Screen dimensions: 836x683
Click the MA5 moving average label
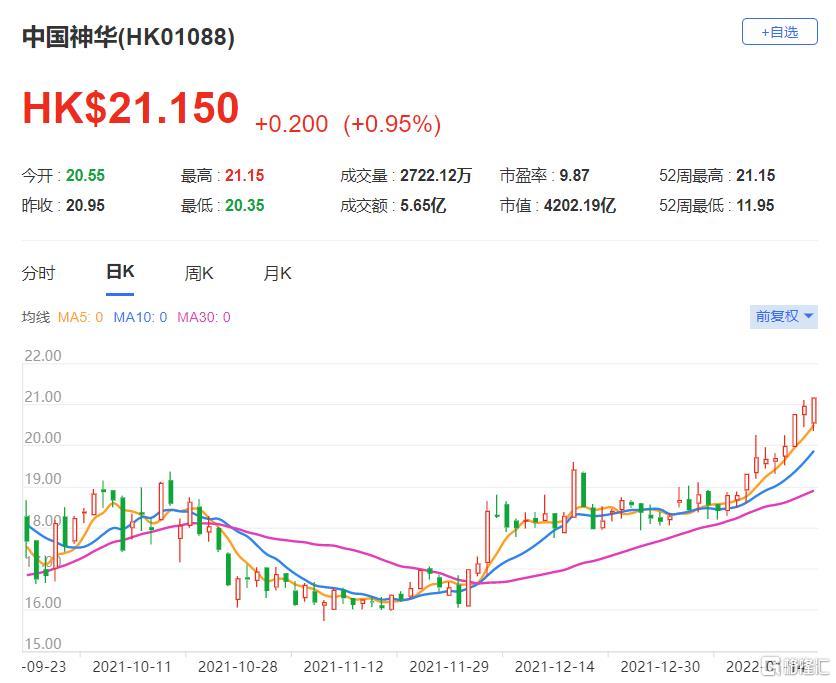(x=81, y=318)
